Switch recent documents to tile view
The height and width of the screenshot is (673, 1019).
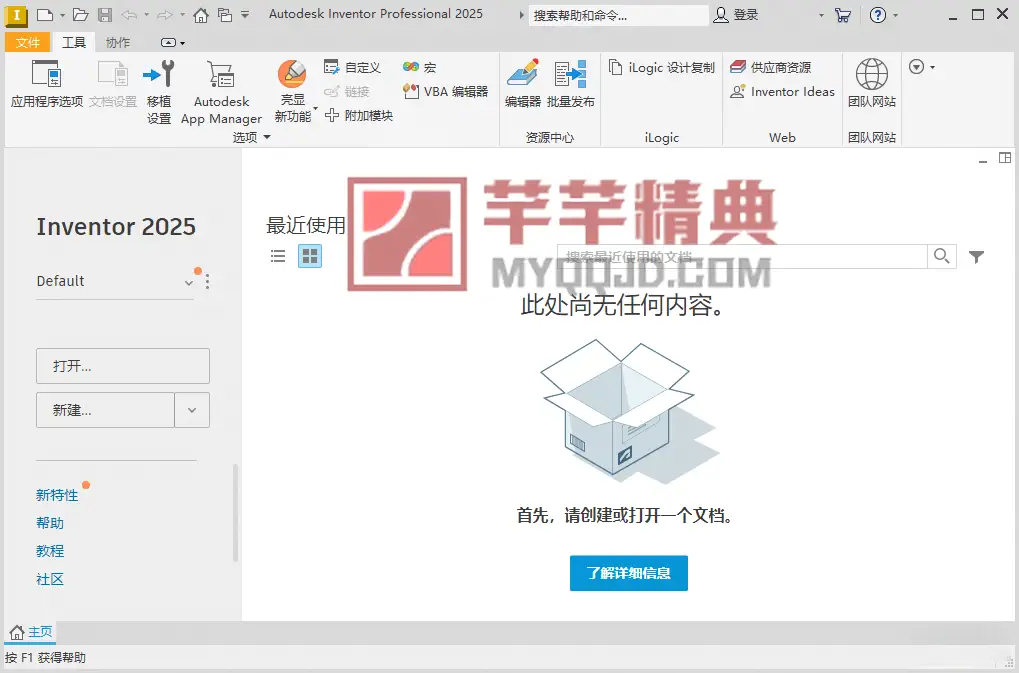[310, 256]
